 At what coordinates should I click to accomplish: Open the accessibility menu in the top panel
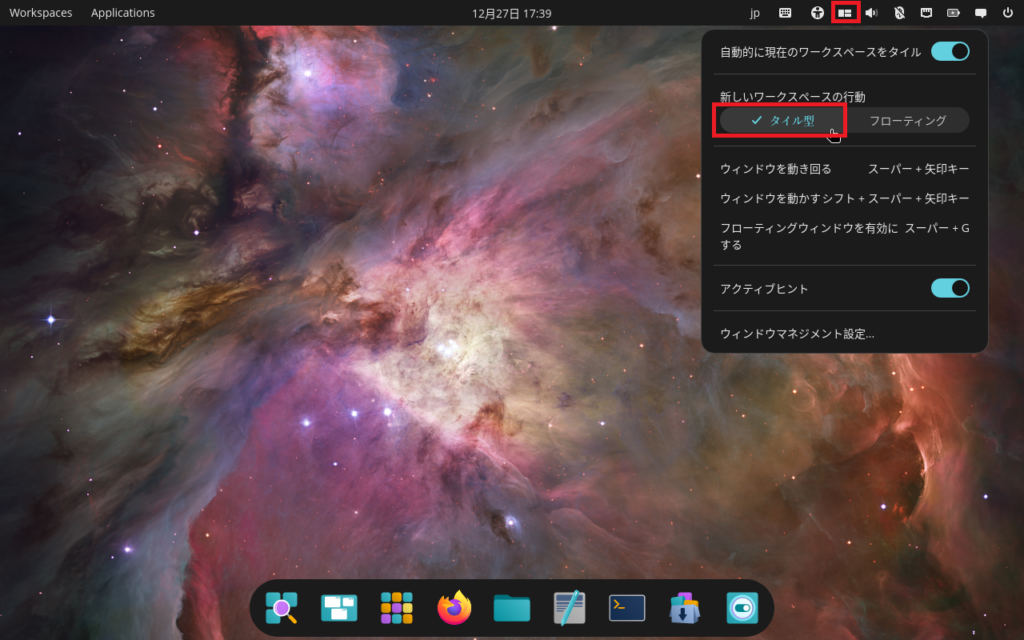817,13
